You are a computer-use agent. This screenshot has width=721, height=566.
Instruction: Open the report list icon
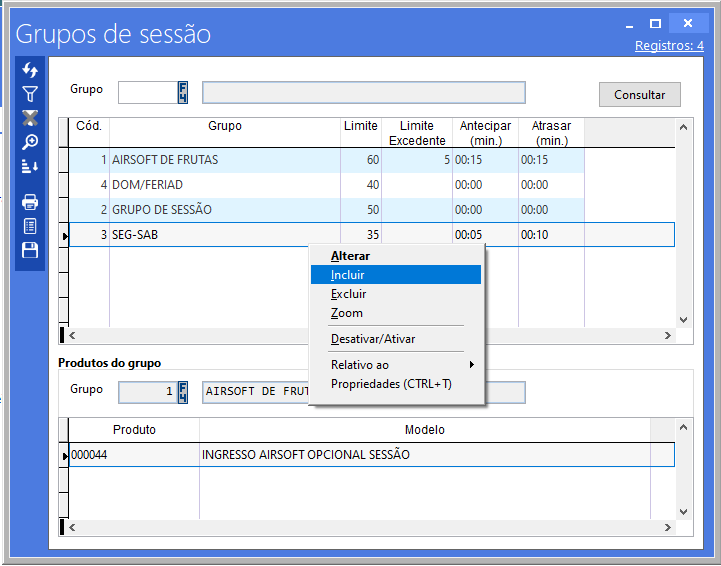(x=30, y=226)
